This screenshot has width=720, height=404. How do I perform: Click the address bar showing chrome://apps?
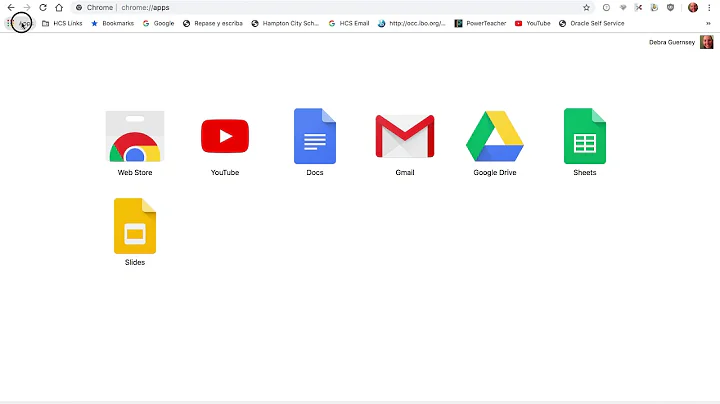(333, 7)
